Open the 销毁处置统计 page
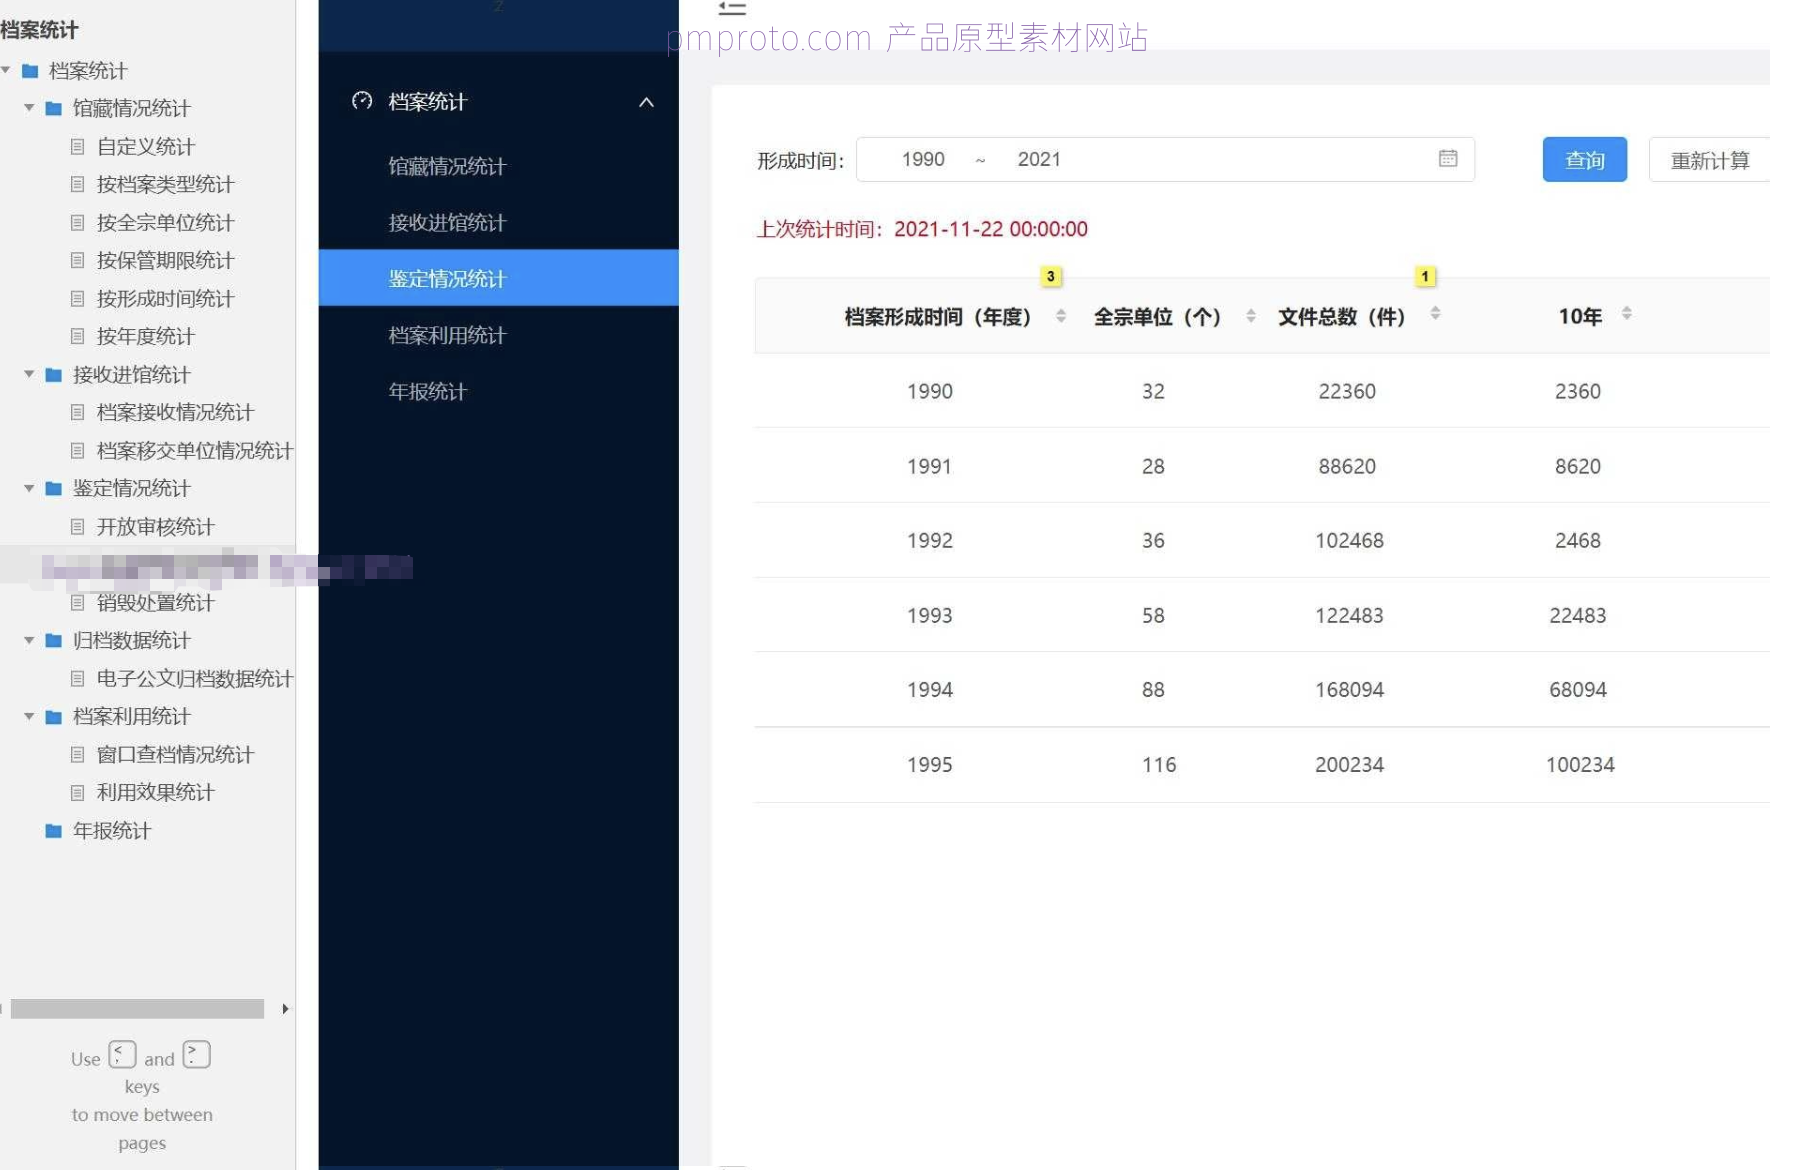The width and height of the screenshot is (1804, 1170). [x=155, y=602]
